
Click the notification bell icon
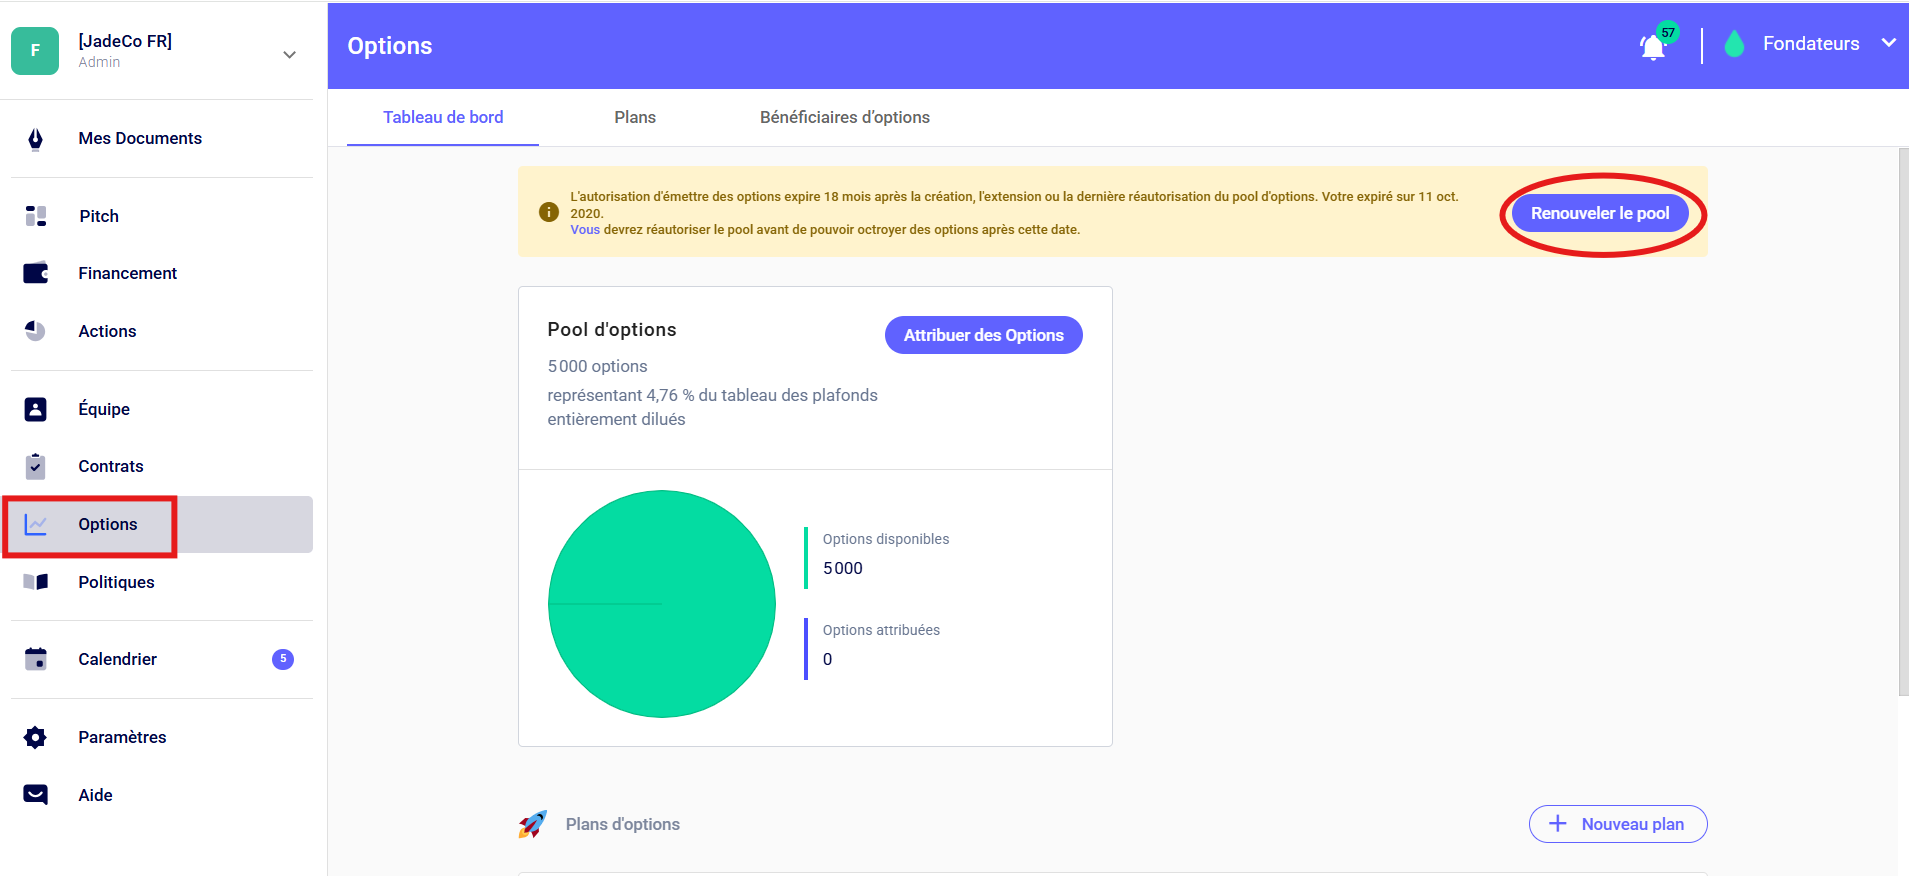1653,47
